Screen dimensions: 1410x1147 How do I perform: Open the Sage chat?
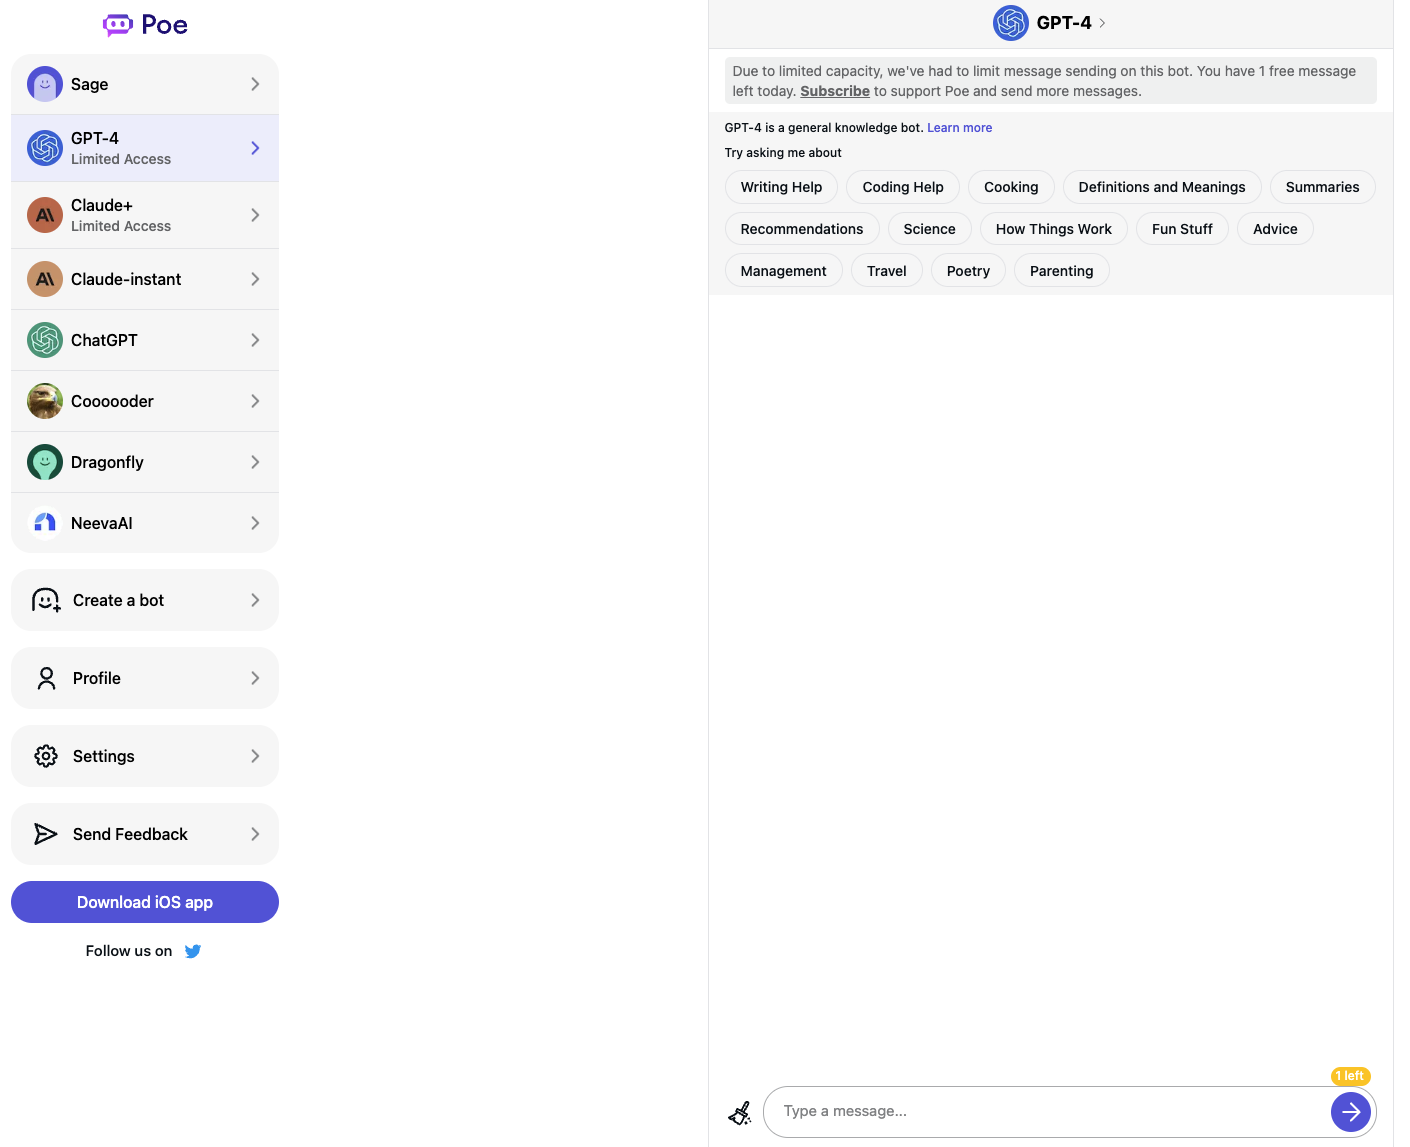point(145,84)
